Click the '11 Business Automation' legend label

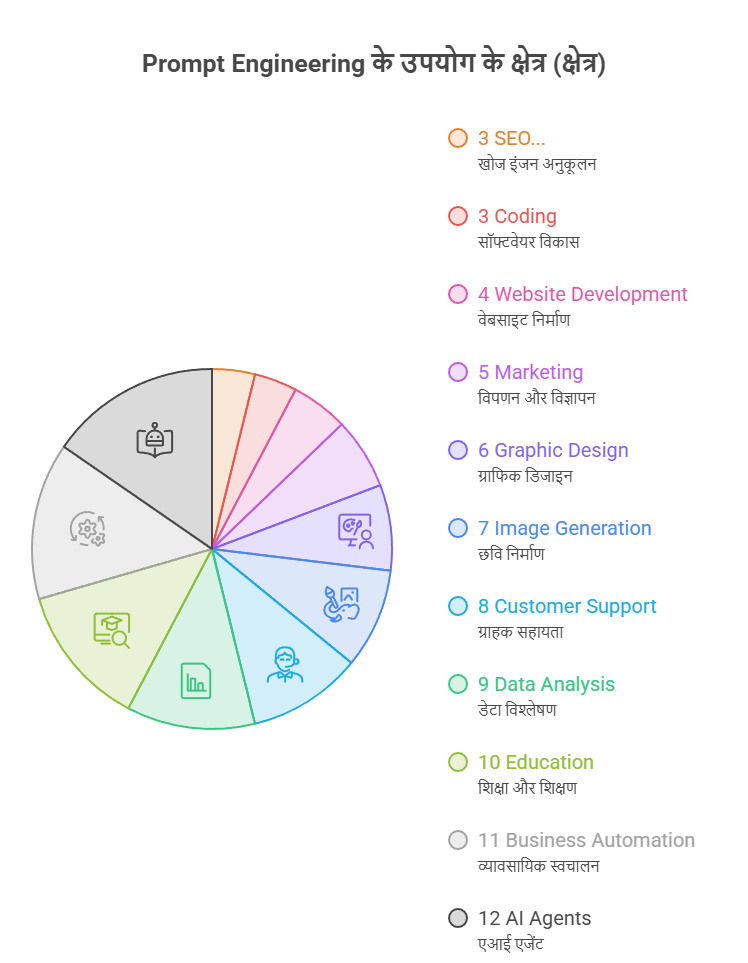pos(586,840)
